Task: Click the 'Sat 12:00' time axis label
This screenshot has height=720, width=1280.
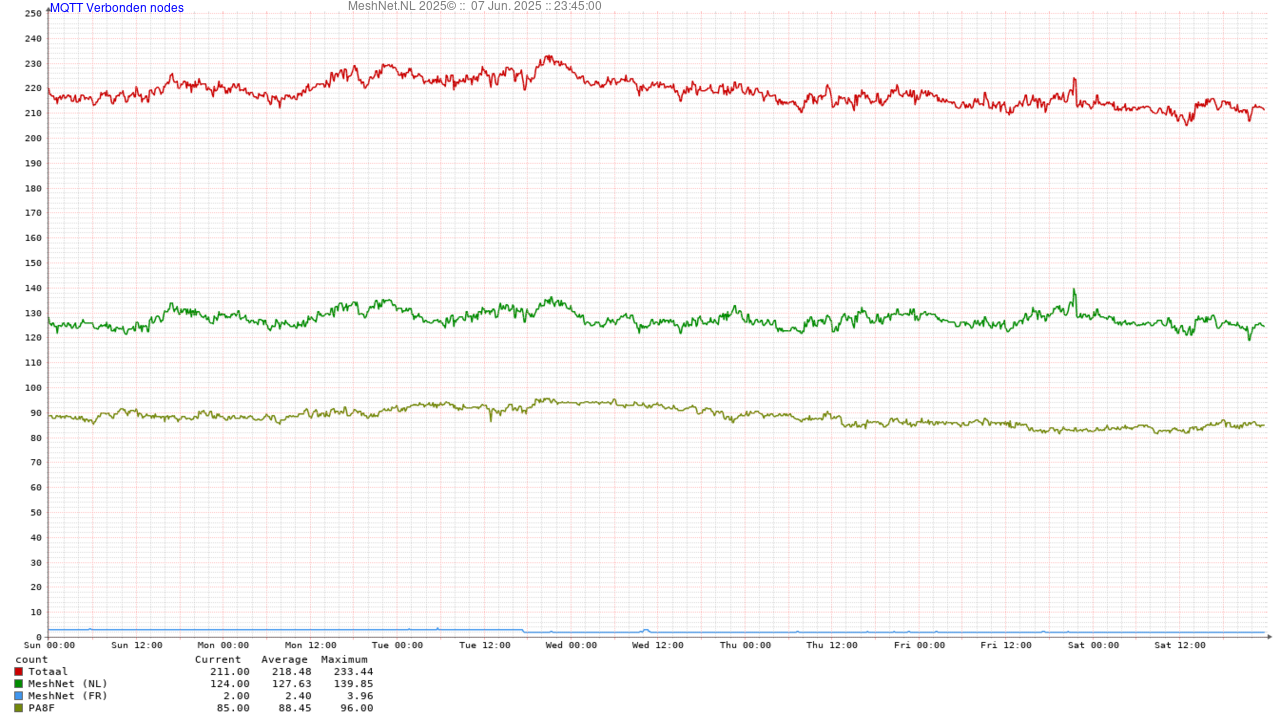Action: [x=1180, y=646]
